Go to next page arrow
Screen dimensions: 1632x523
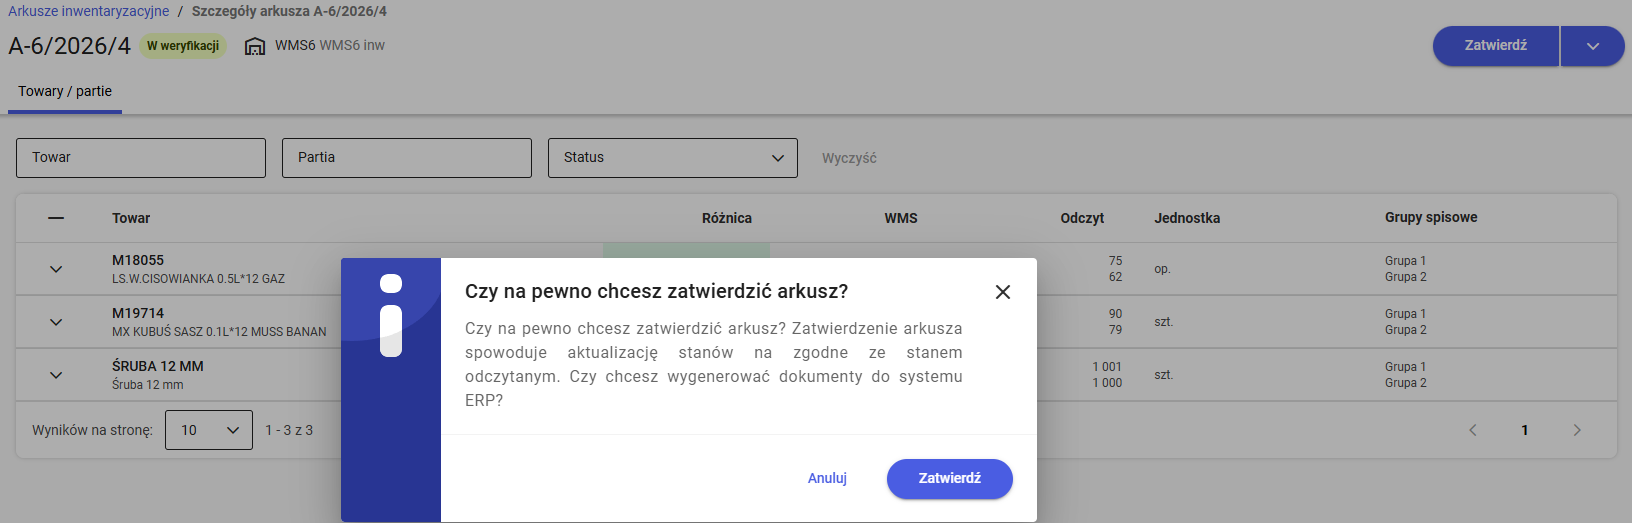[x=1577, y=430]
